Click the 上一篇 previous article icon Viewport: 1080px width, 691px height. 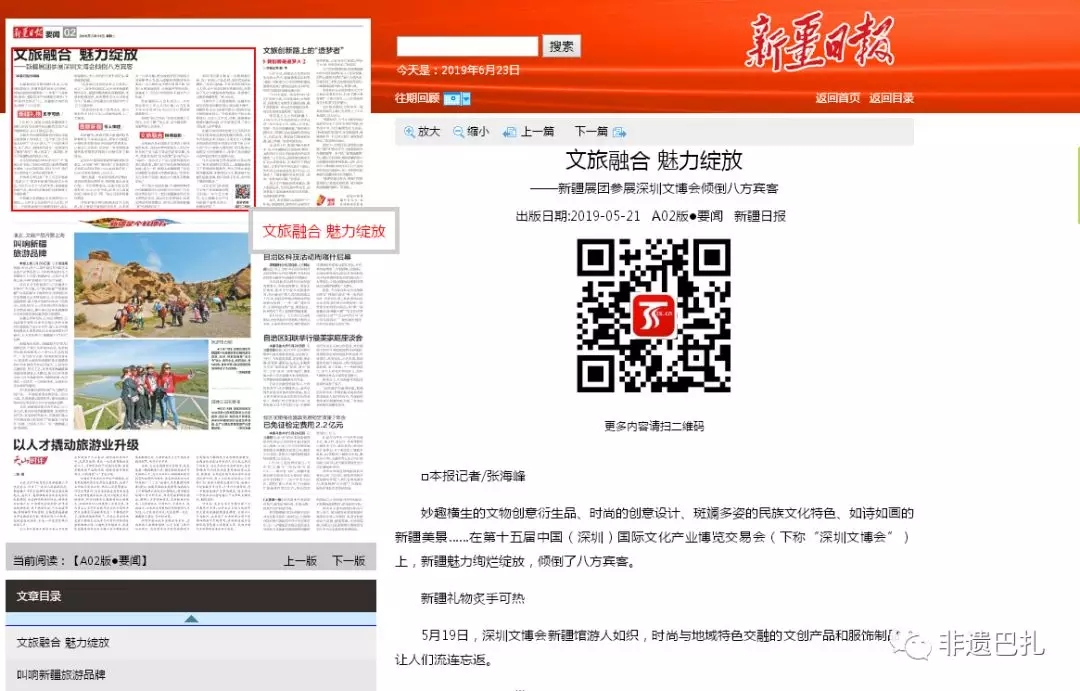(510, 132)
